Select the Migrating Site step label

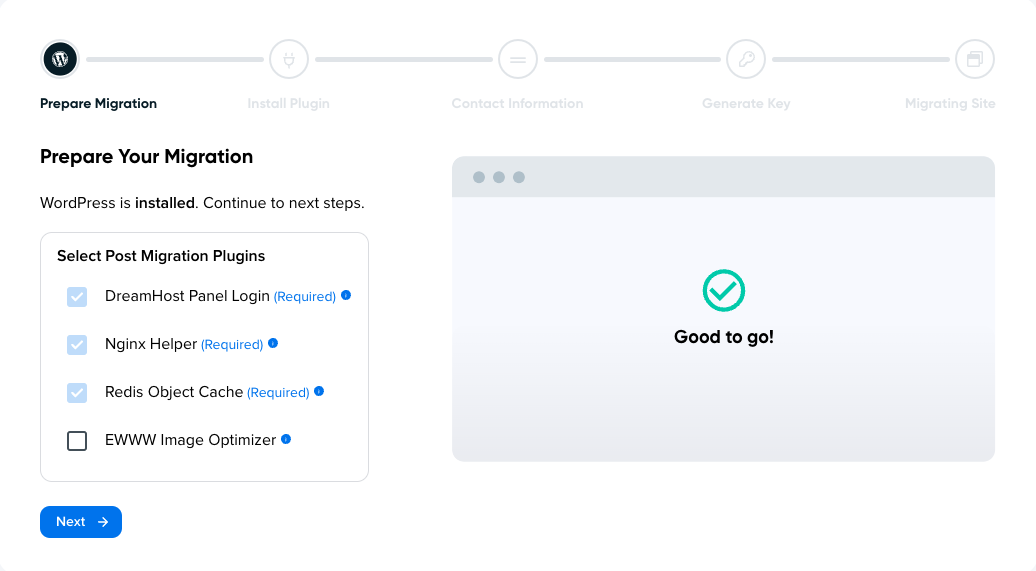tap(950, 104)
